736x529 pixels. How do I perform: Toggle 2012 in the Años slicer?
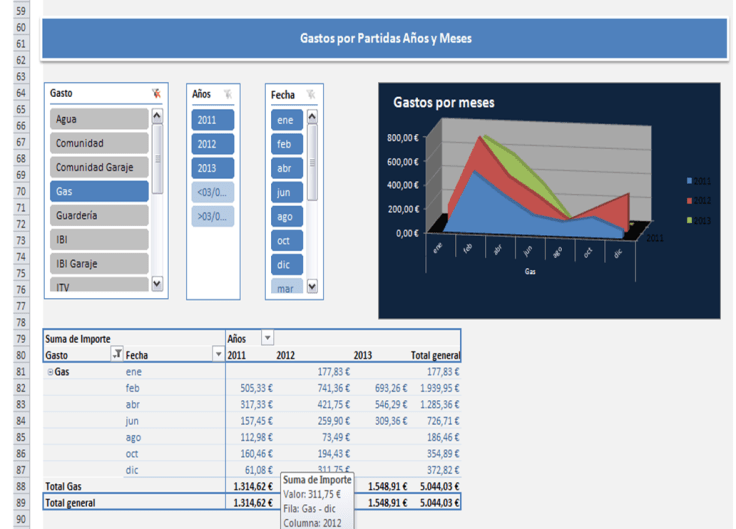click(212, 143)
